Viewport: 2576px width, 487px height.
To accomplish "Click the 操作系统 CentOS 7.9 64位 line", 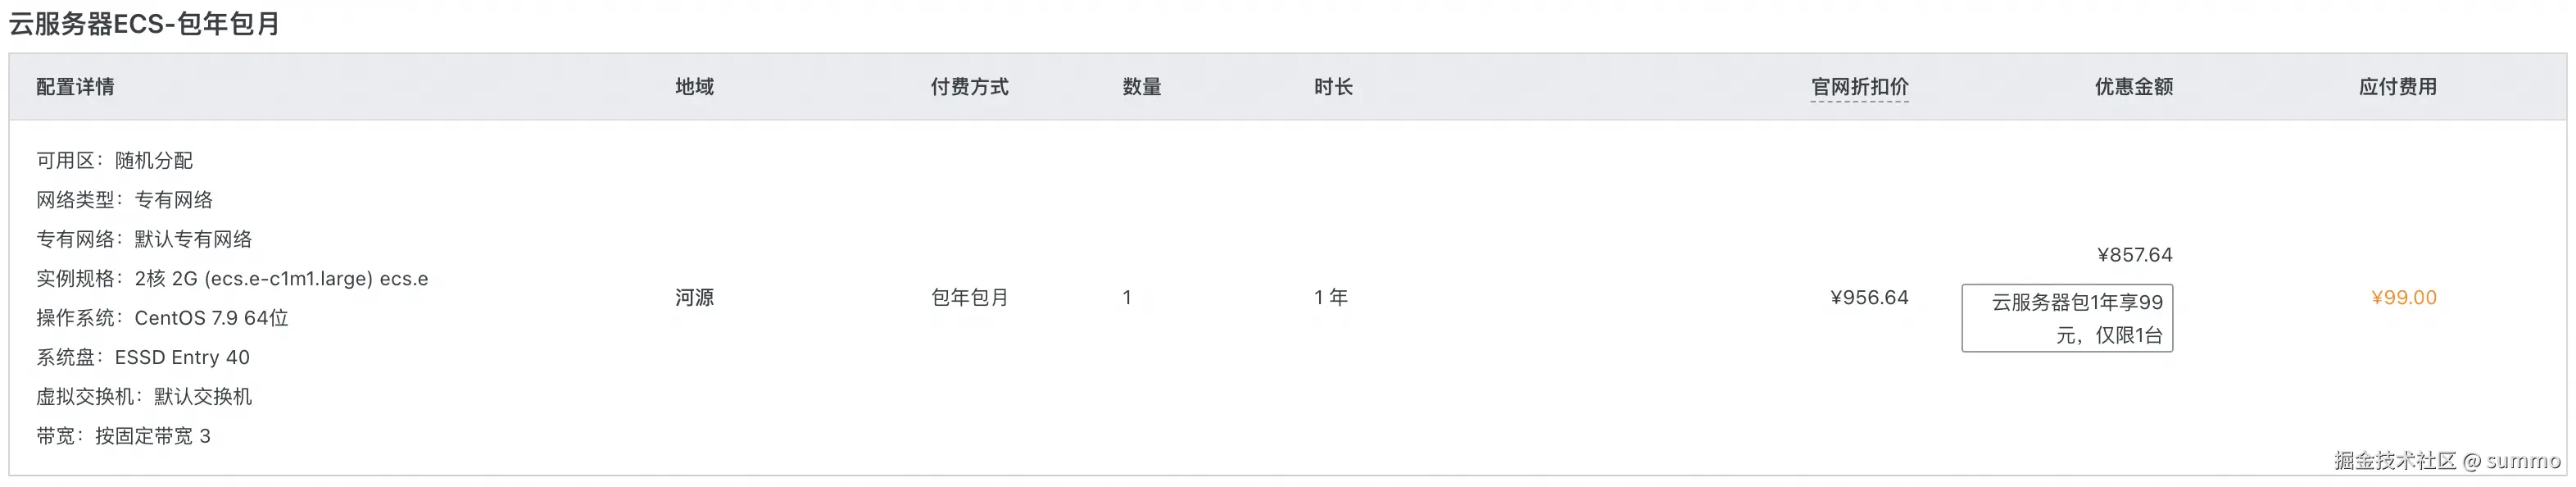I will [x=162, y=318].
